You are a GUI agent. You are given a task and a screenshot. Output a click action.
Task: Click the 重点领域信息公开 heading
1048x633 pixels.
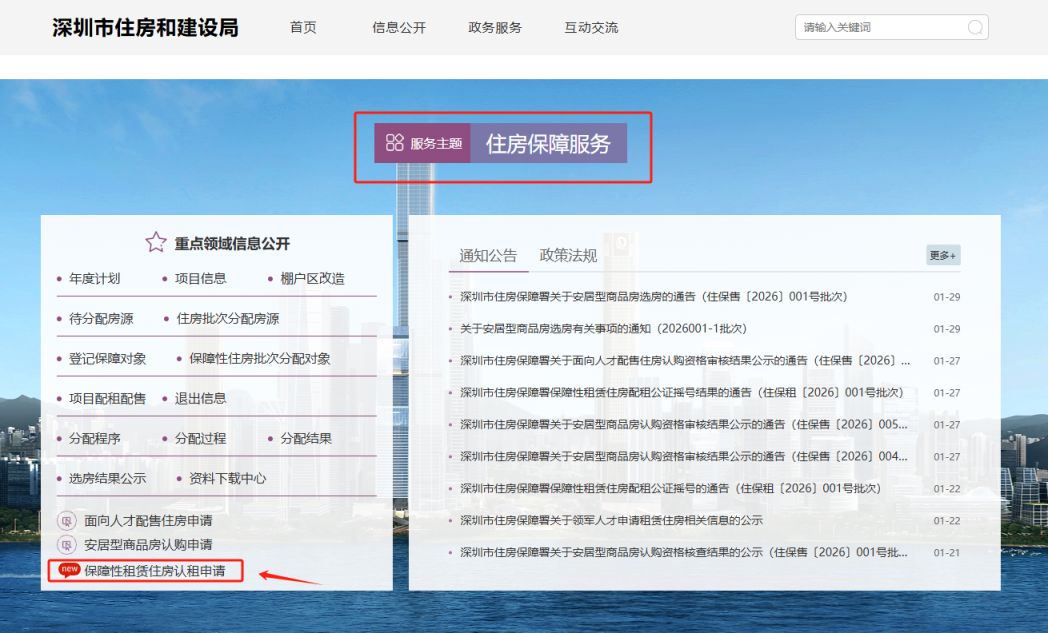pos(232,243)
